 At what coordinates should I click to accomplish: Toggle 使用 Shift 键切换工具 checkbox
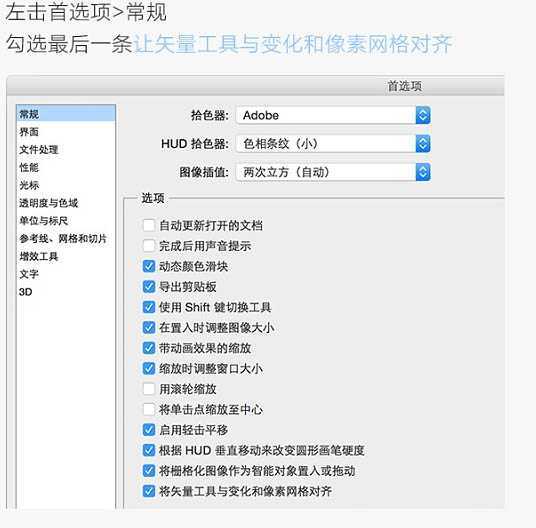tap(149, 307)
